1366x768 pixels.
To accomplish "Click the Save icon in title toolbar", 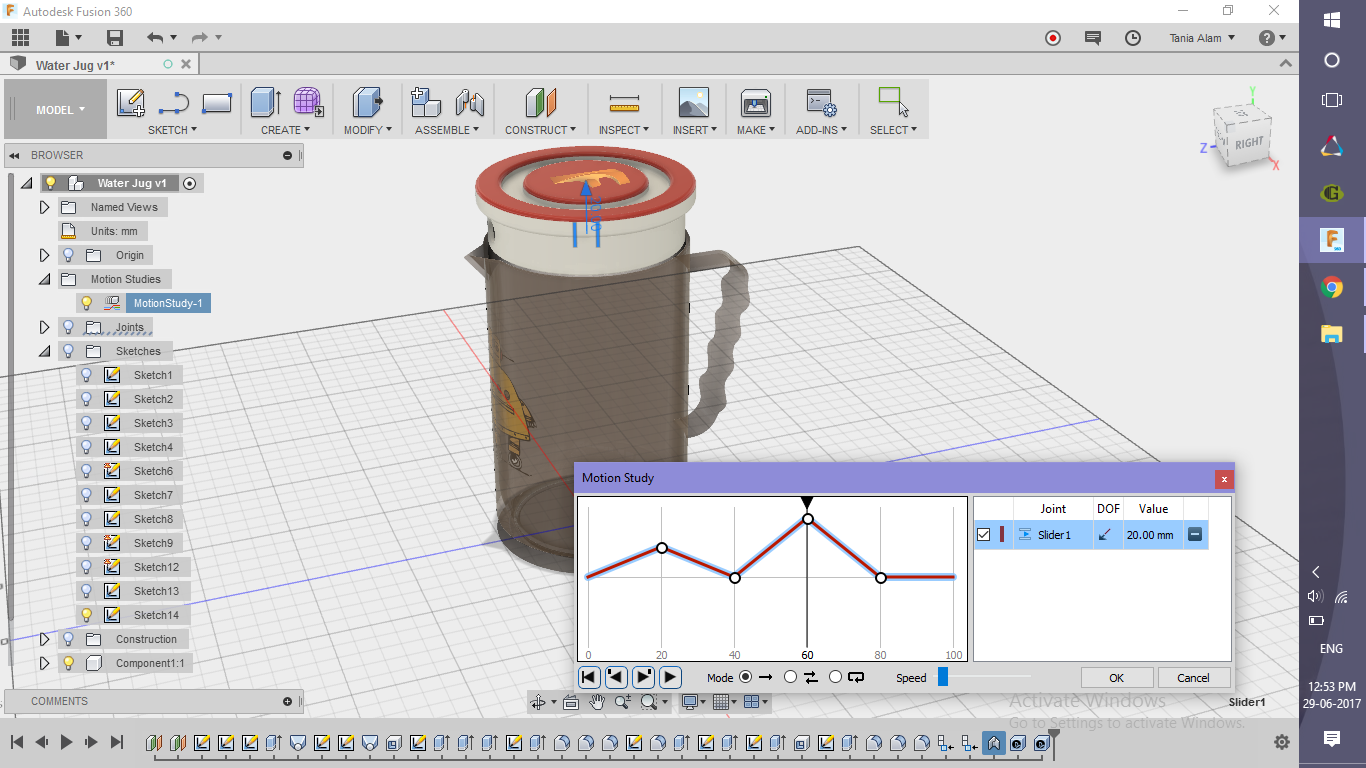I will (115, 38).
